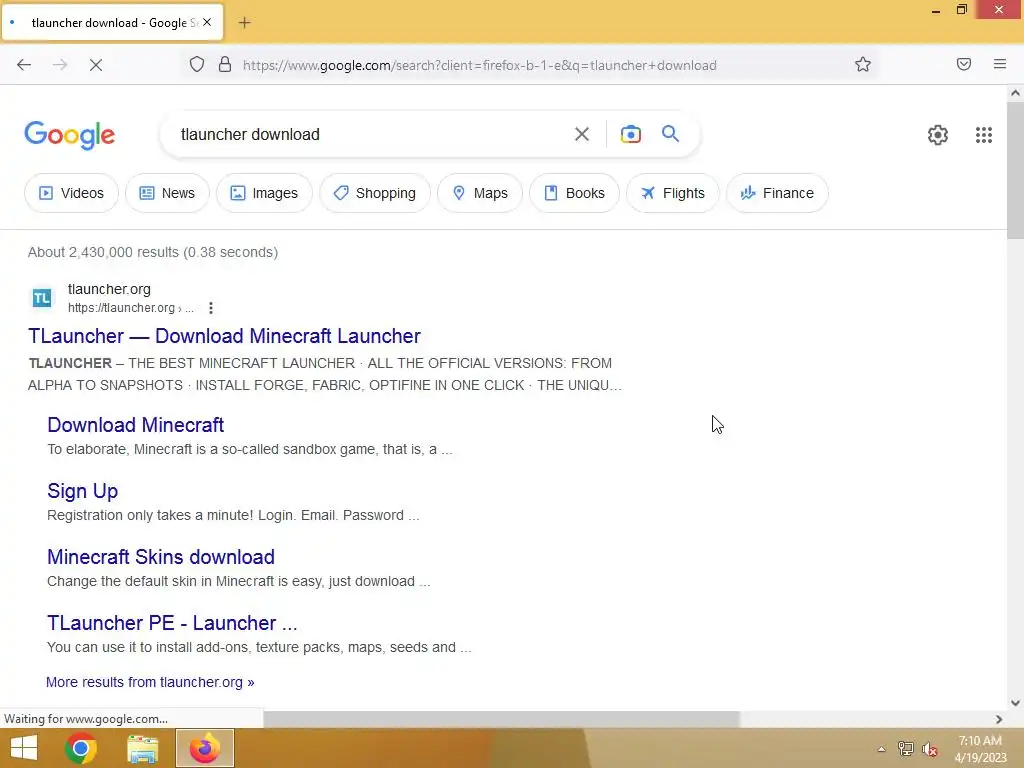The image size is (1024, 768).
Task: Open TLauncher PE - Launcher sitelink
Action: point(172,623)
